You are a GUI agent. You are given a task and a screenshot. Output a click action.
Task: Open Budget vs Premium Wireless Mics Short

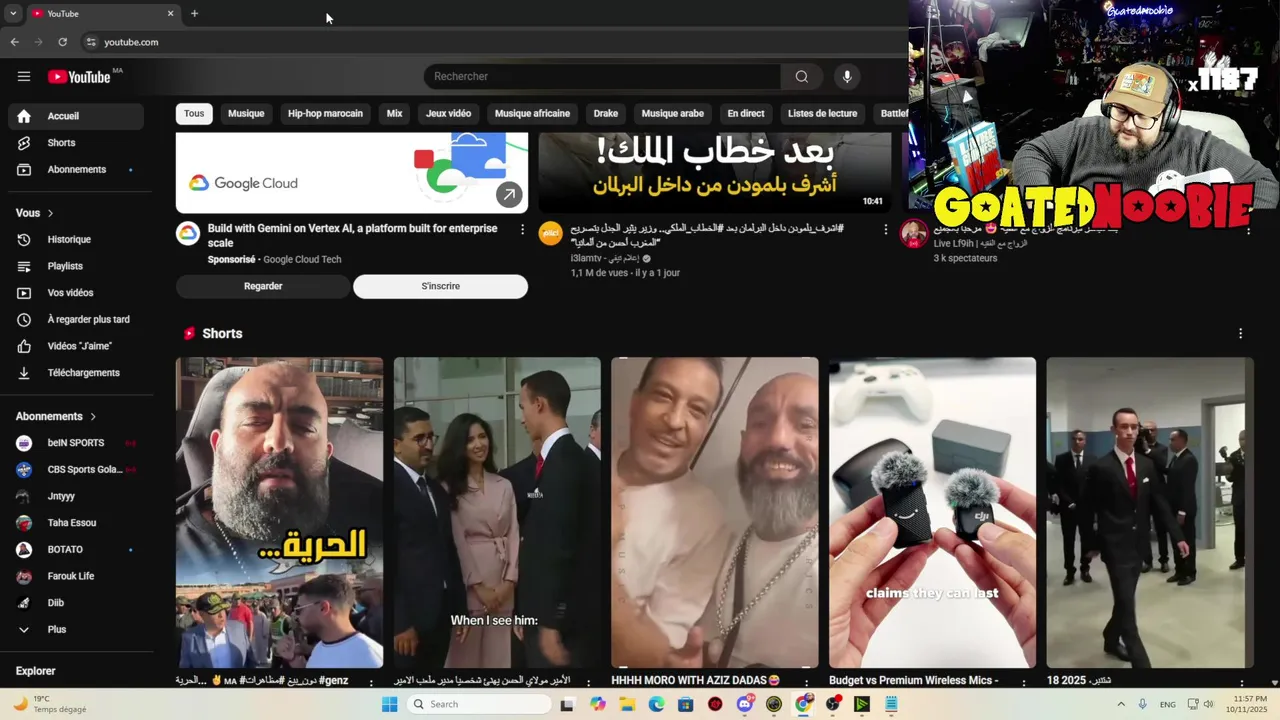click(932, 512)
